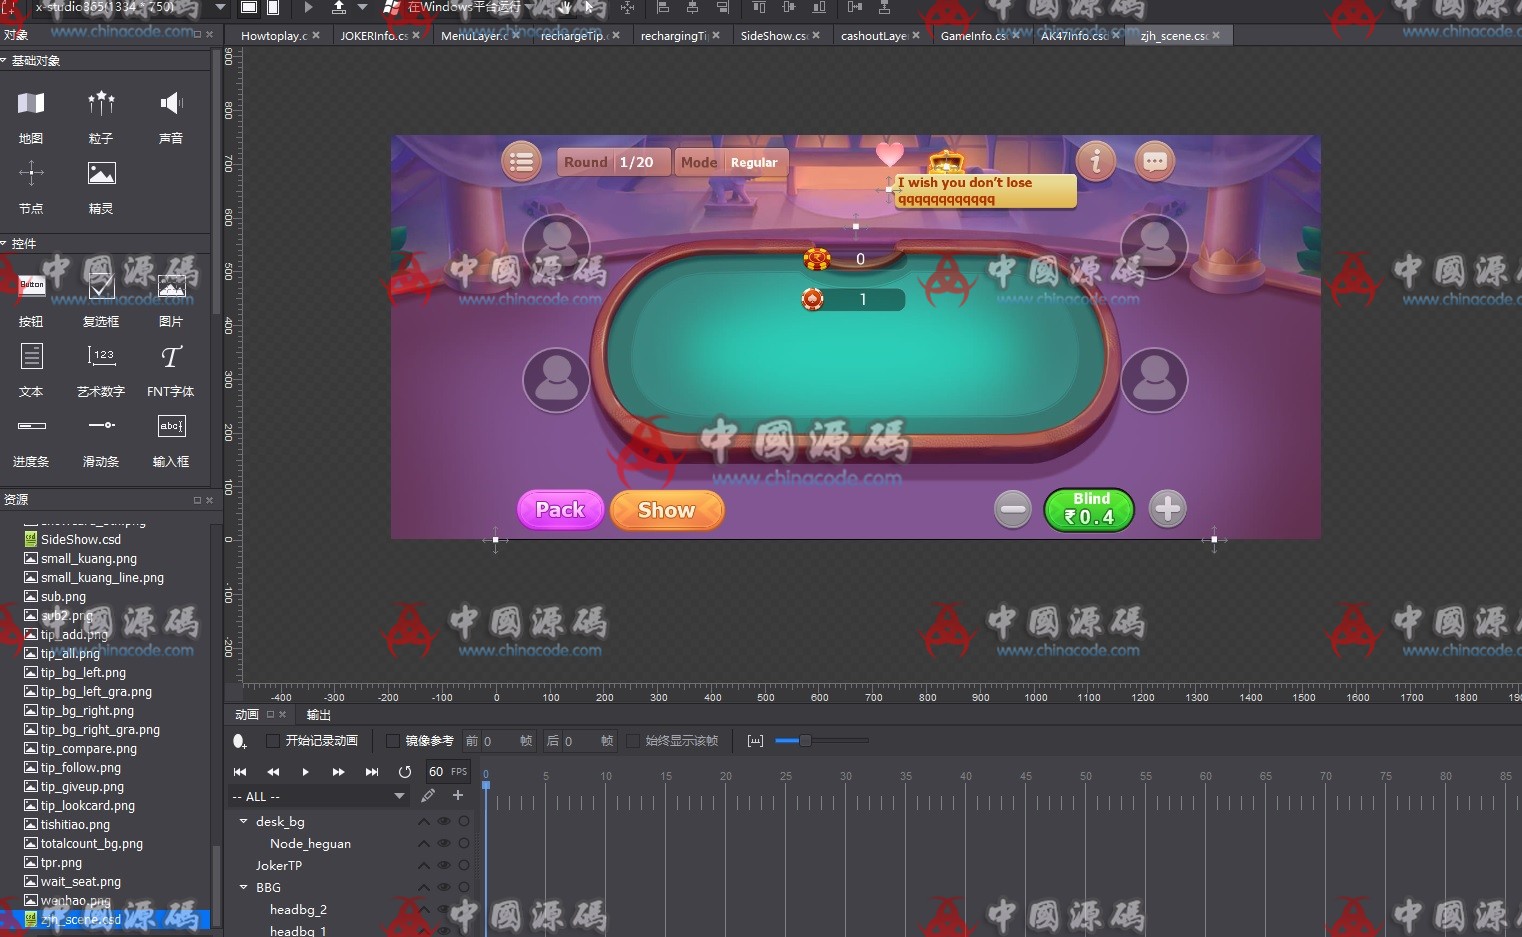Toggle the lock circle for JokerTP layer

[464, 865]
